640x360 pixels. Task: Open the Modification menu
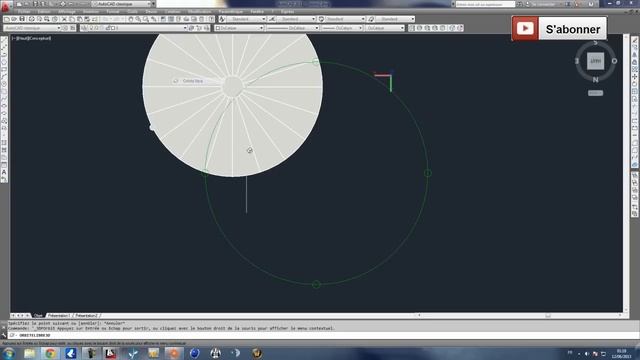click(x=200, y=11)
